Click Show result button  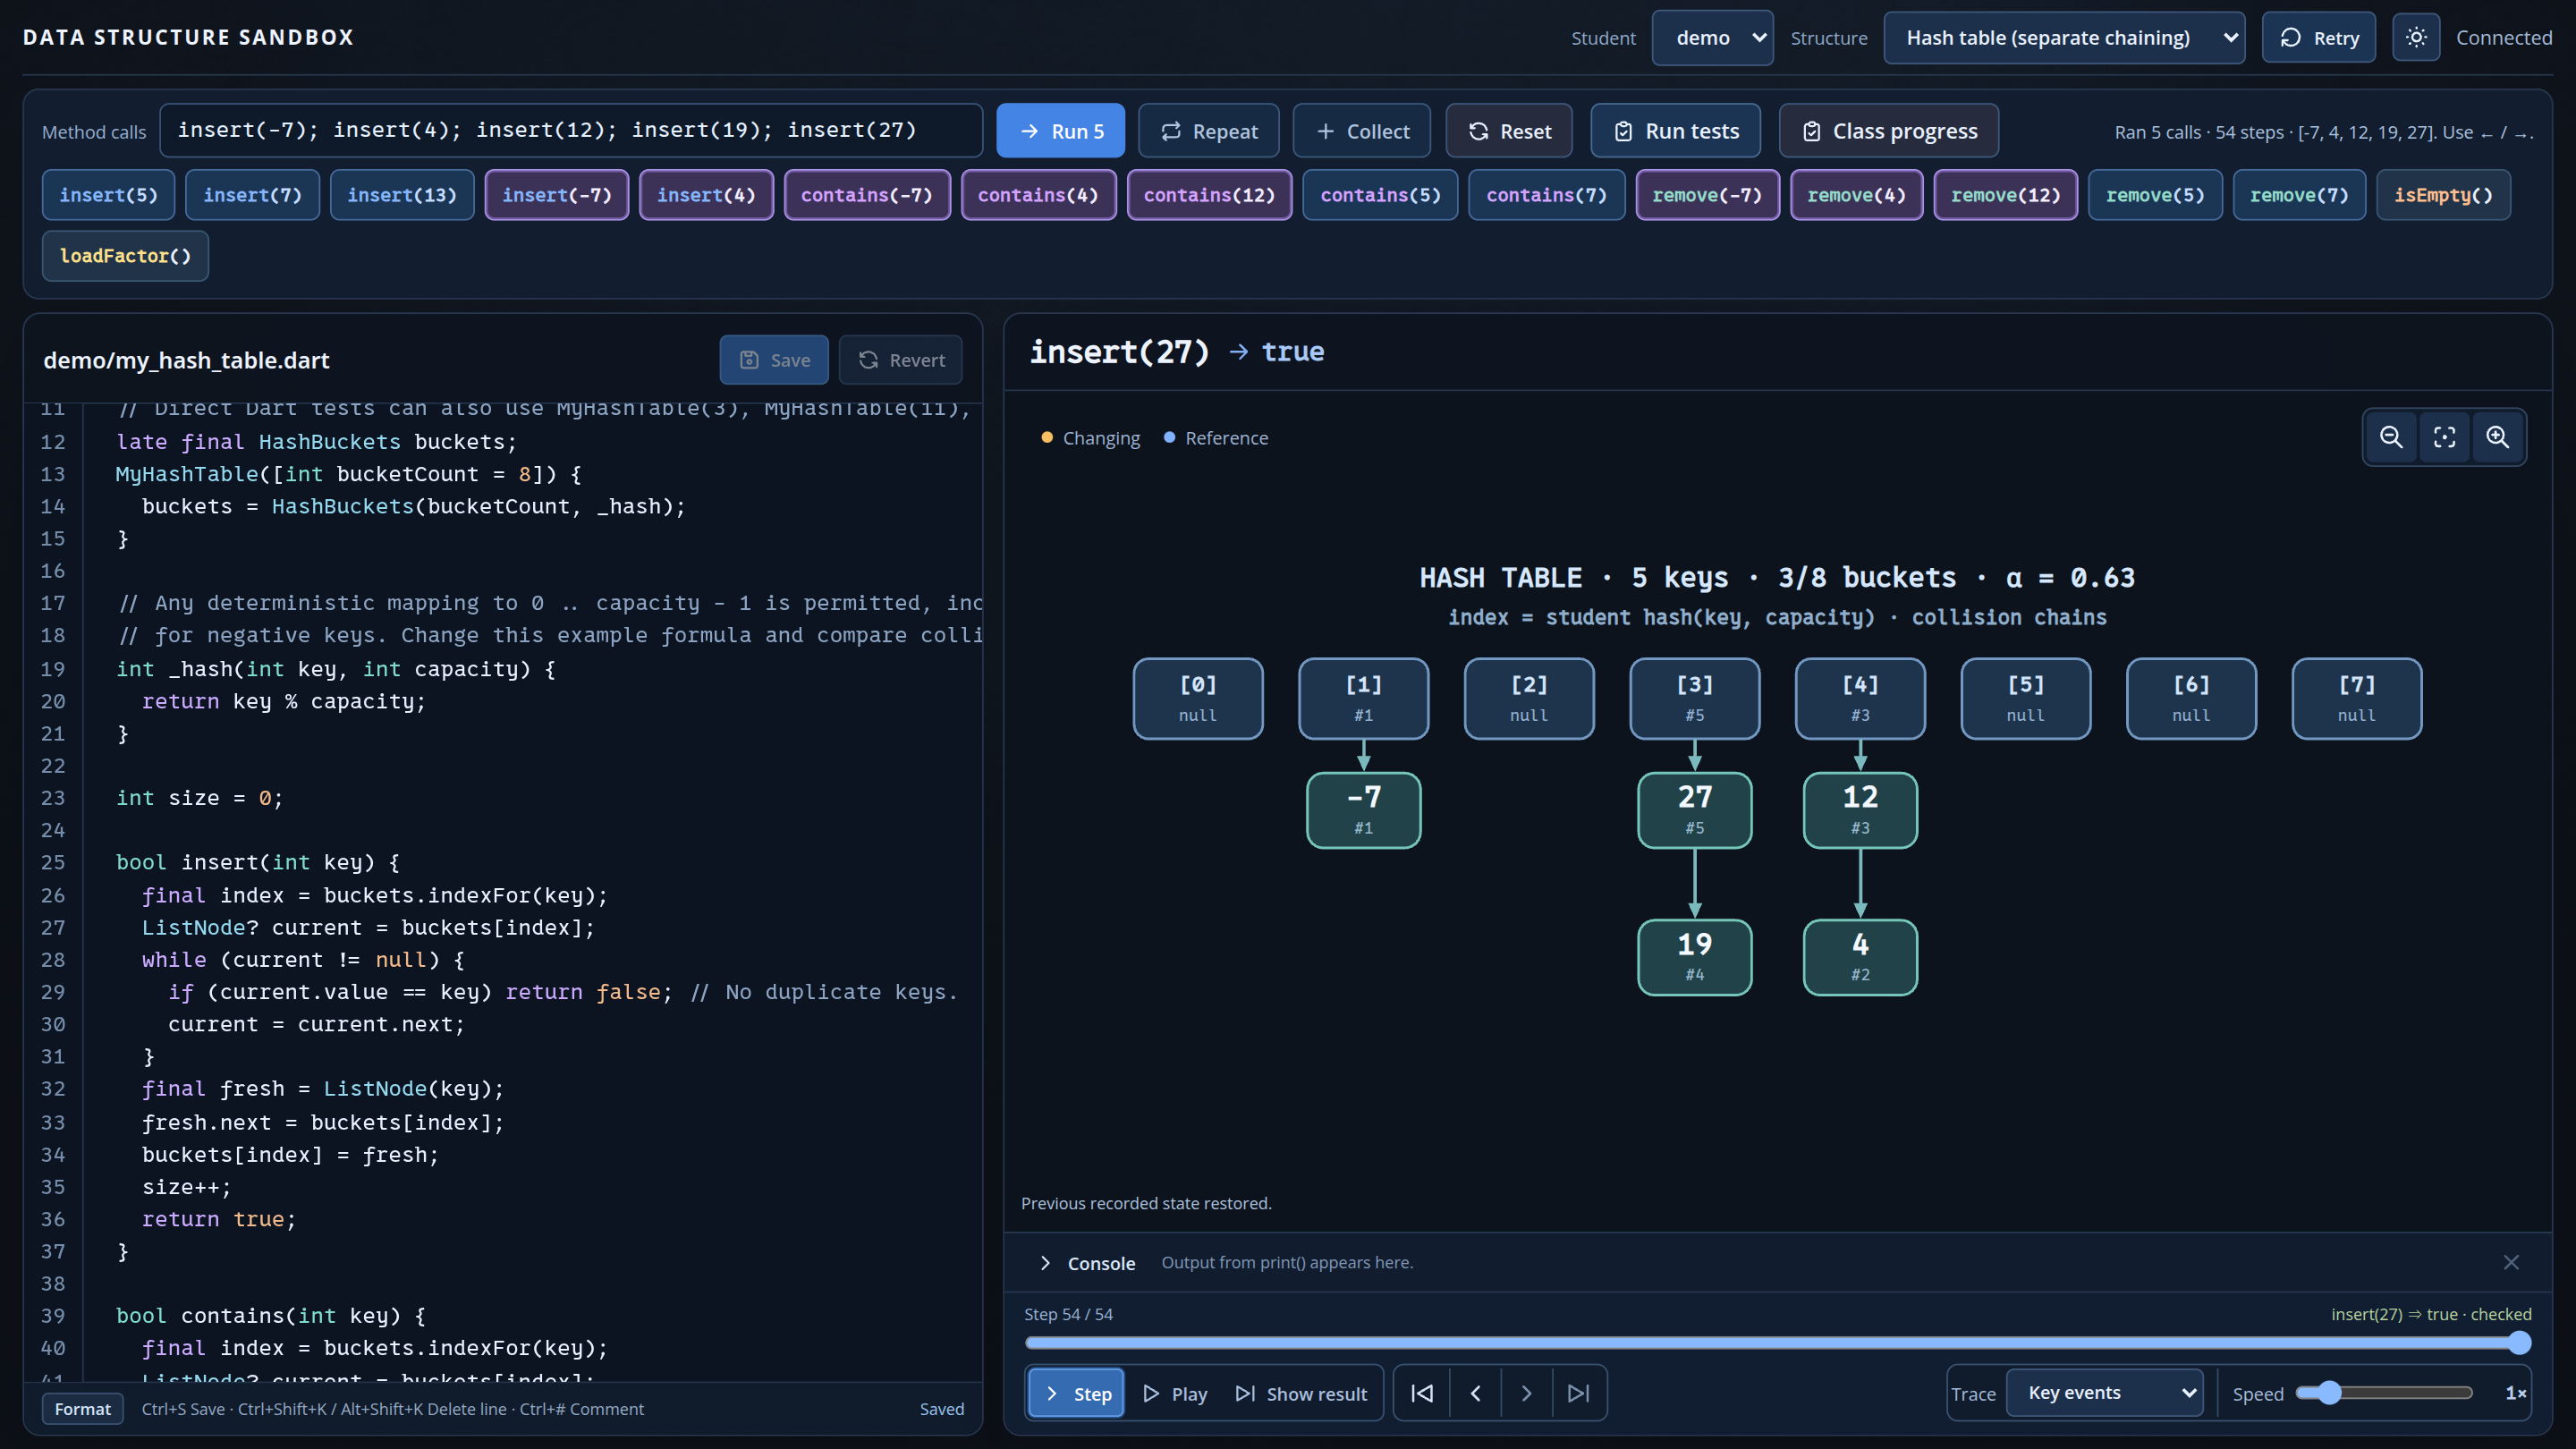pos(1301,1393)
